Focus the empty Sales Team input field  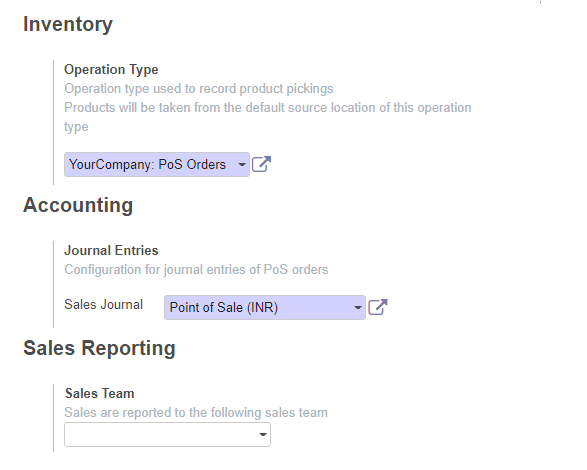tap(167, 434)
